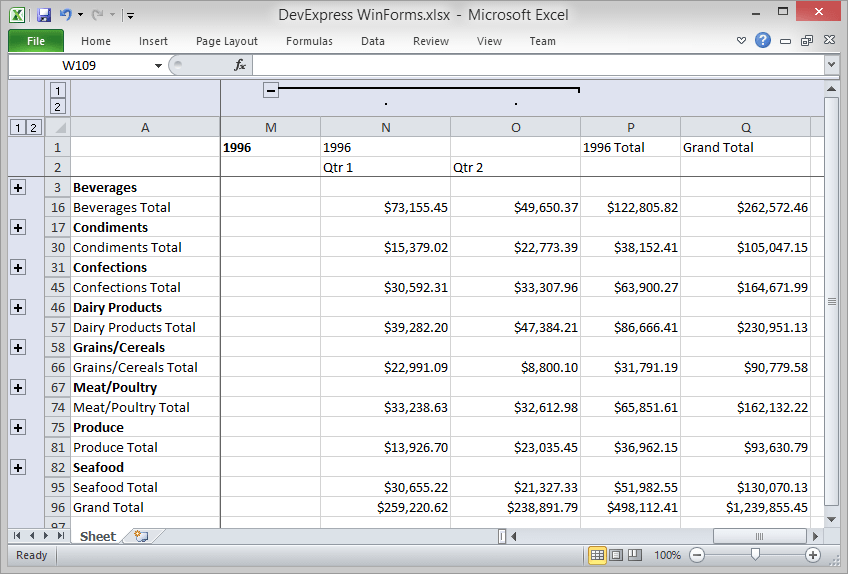Expand the Seafood row group

click(17, 467)
